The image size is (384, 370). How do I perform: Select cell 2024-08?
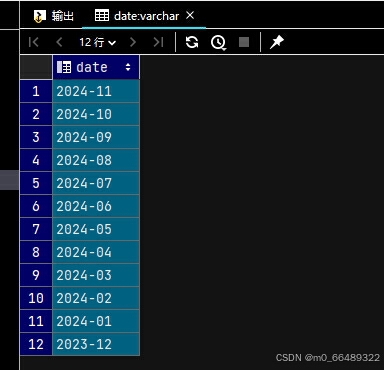point(96,160)
